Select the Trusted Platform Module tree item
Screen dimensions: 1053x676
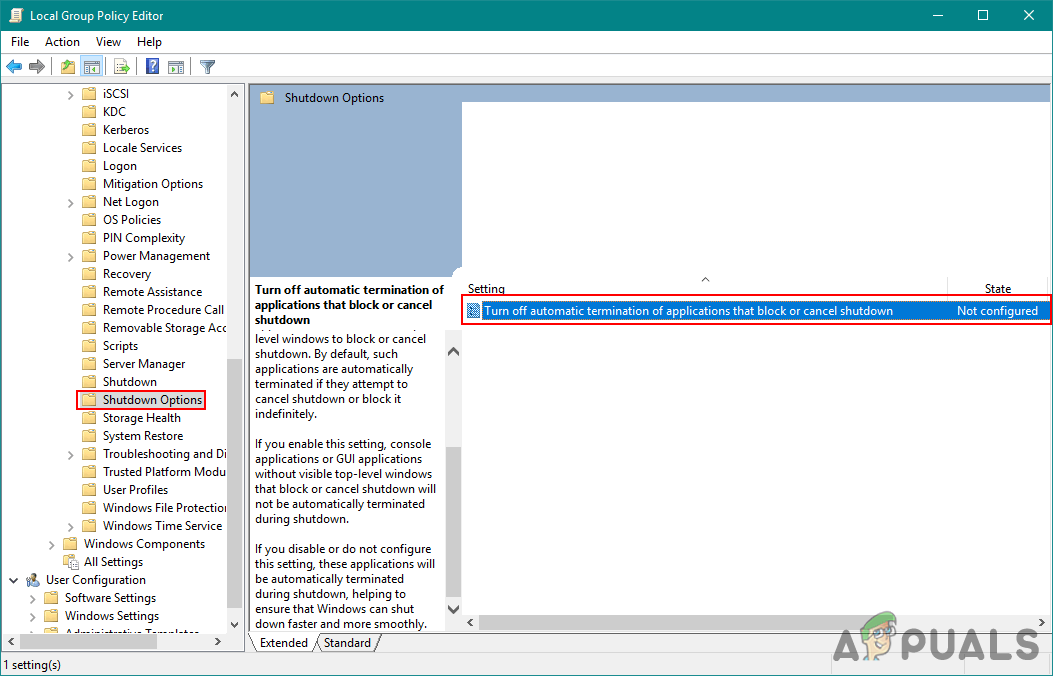tap(163, 472)
